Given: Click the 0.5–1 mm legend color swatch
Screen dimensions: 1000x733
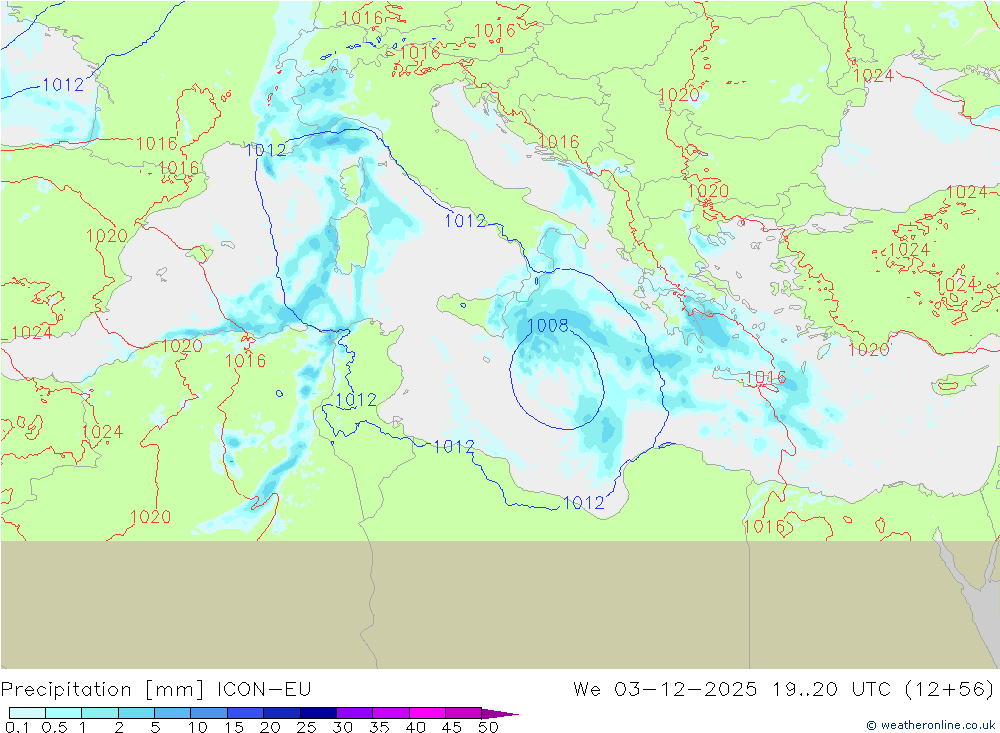Looking at the screenshot, I should tap(64, 713).
